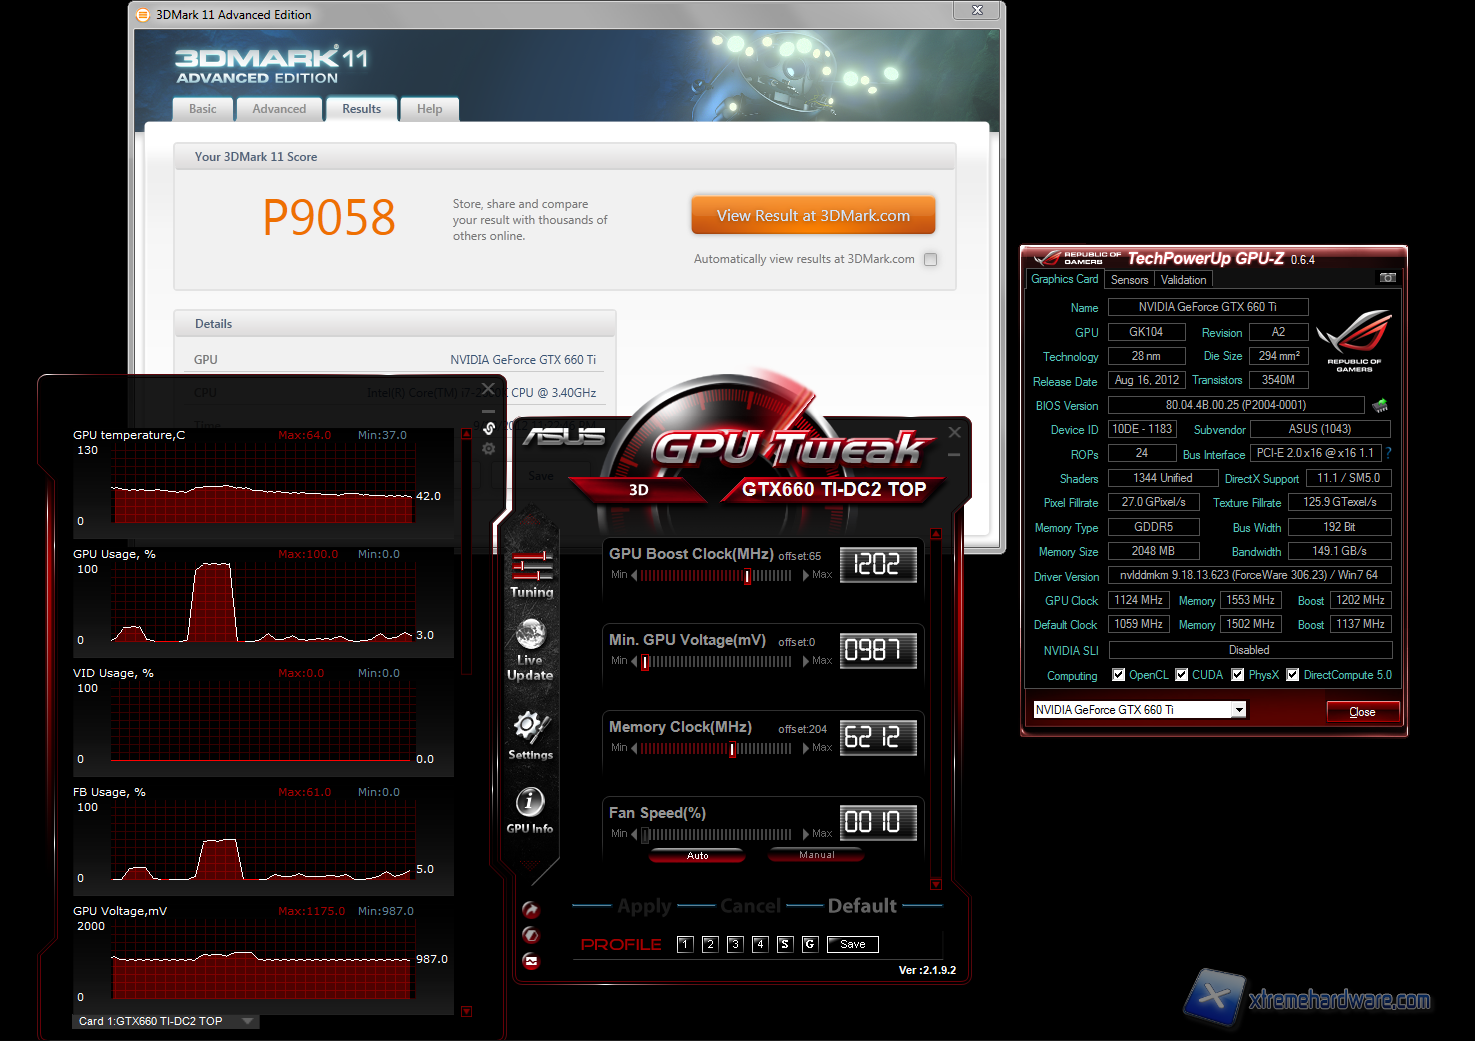Click the monitor panel link icon
Viewport: 1475px width, 1041px height.
[x=489, y=428]
